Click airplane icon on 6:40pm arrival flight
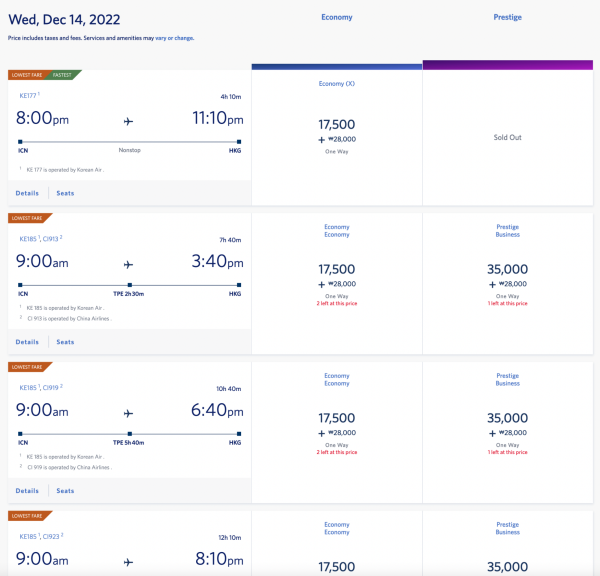Image resolution: width=600 pixels, height=576 pixels. click(x=128, y=411)
